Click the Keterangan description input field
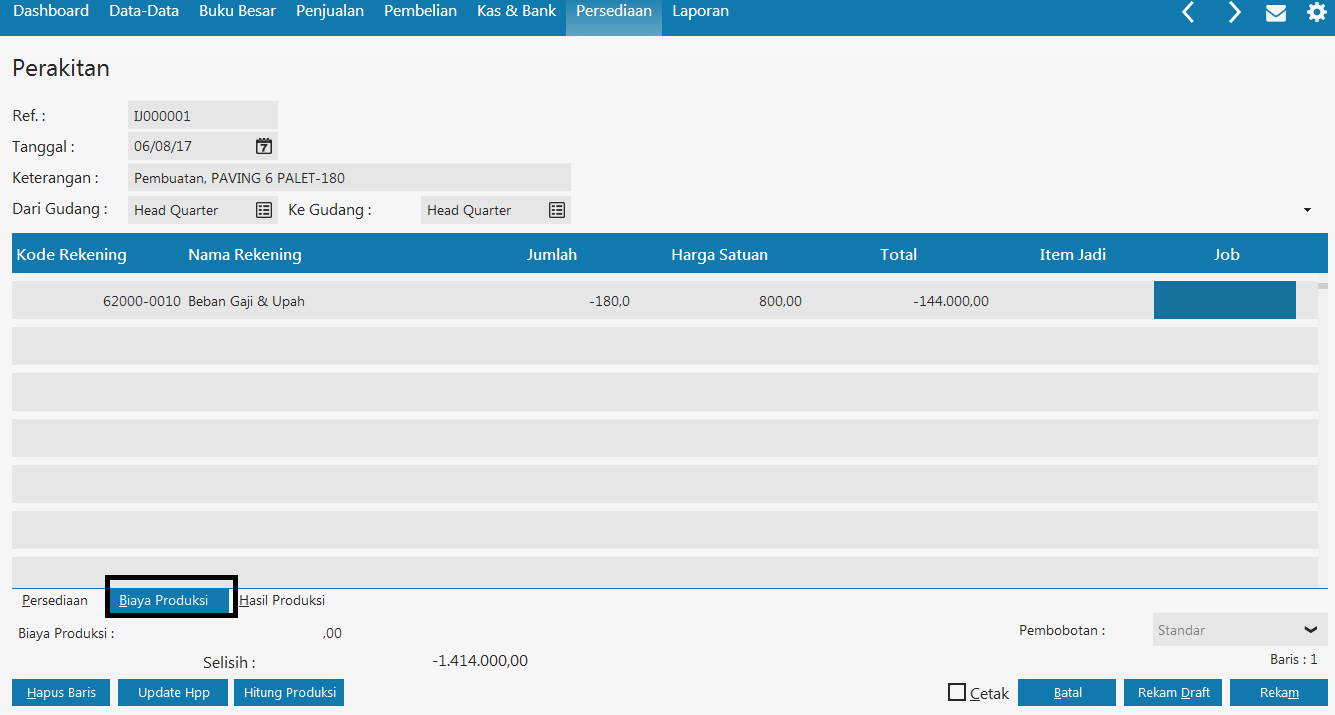This screenshot has height=715, width=1335. tap(349, 178)
